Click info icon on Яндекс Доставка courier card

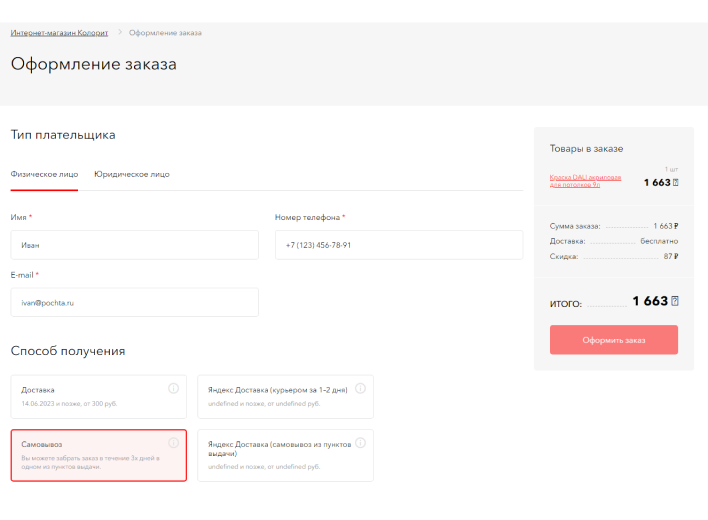click(360, 388)
